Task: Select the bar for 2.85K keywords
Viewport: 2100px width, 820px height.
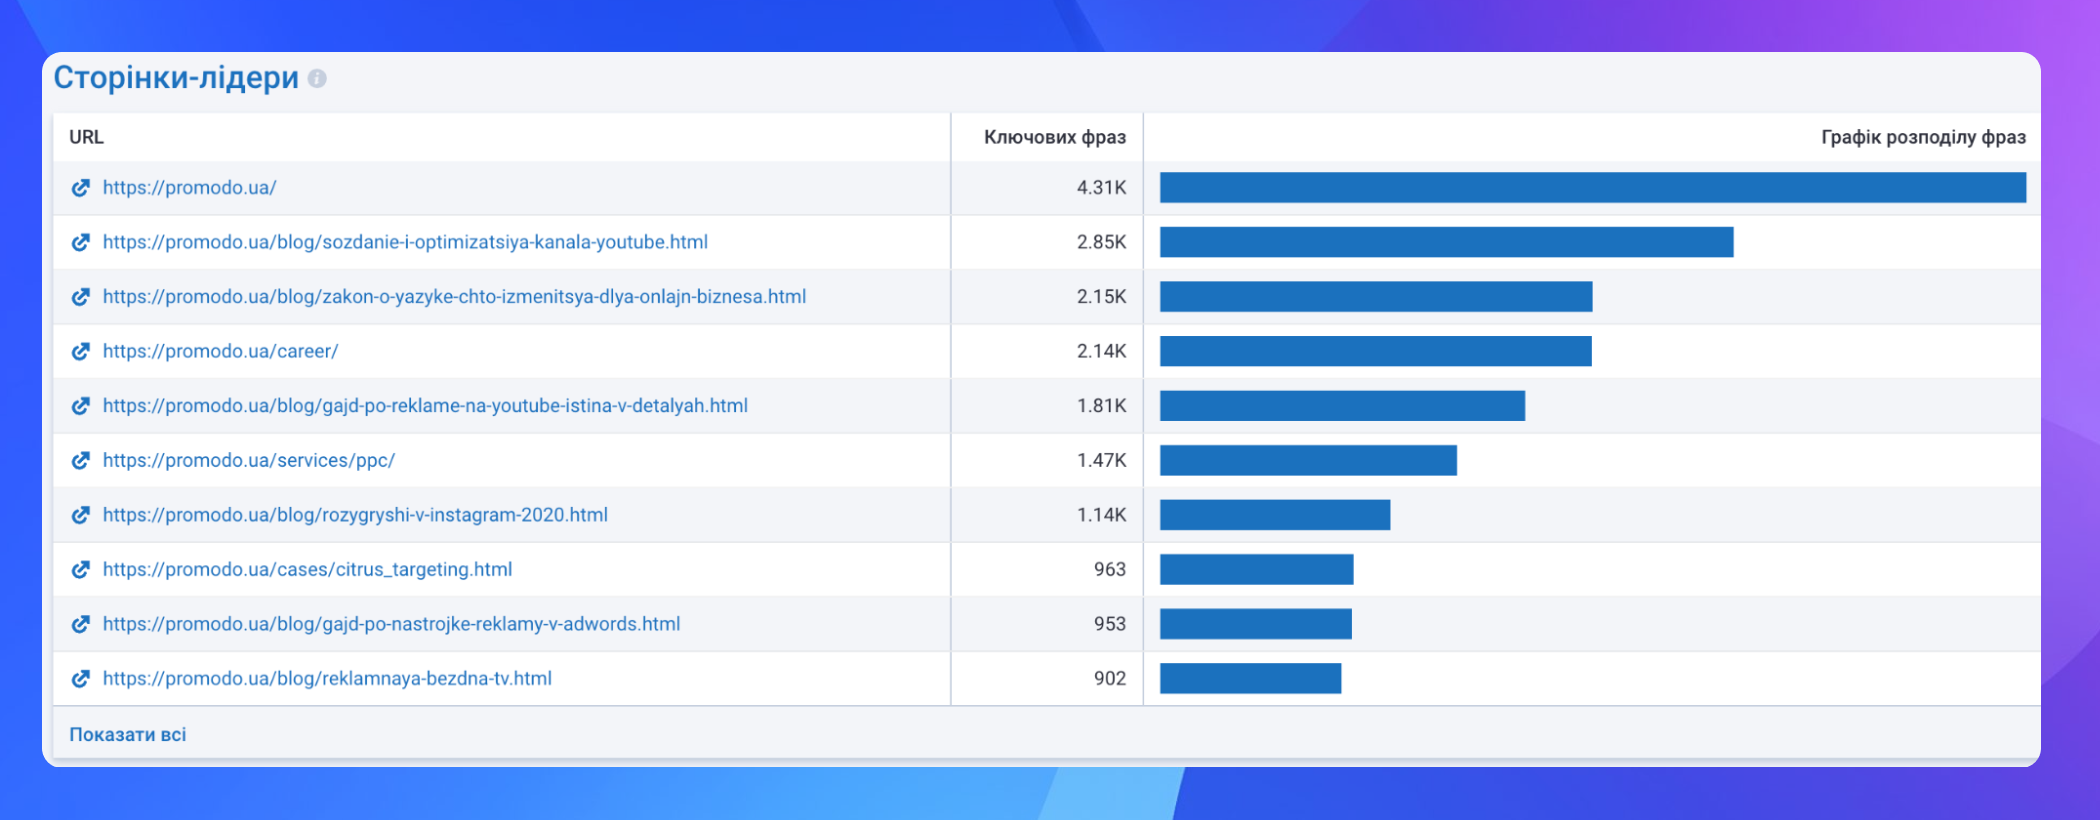Action: [x=1446, y=242]
